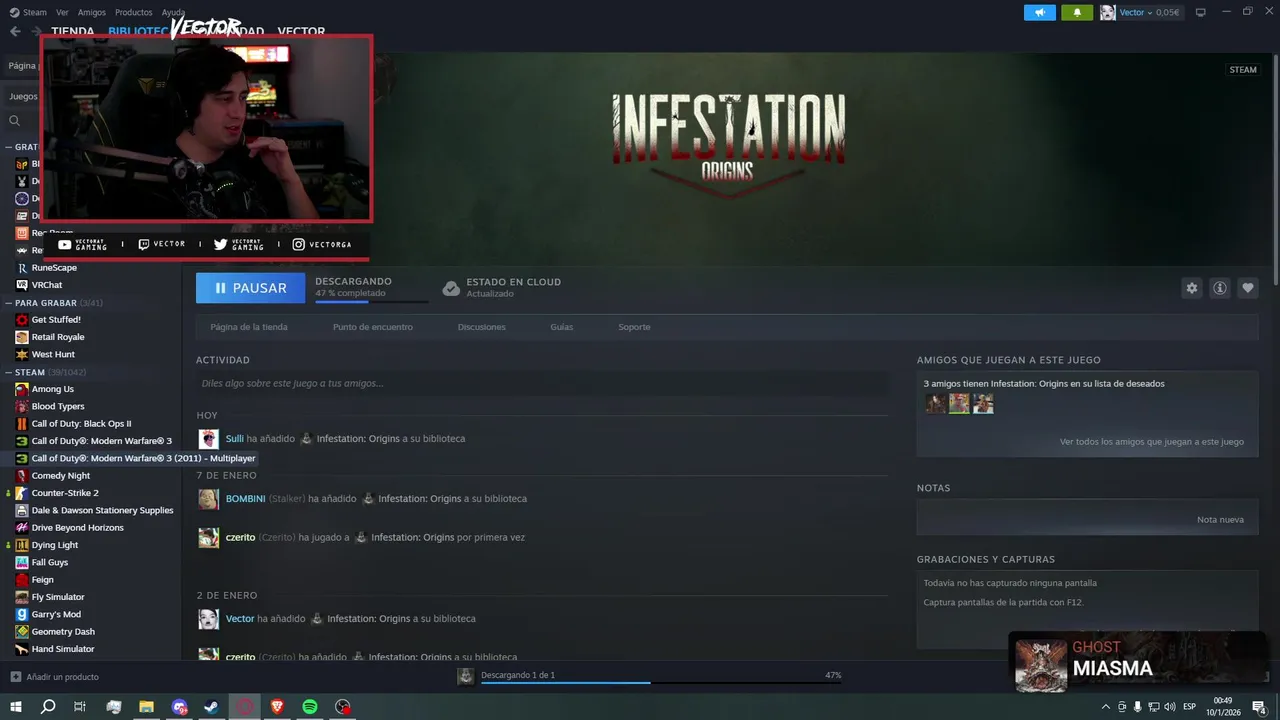This screenshot has height=720, width=1280.
Task: Click the library search magnifier icon
Action: [15, 121]
